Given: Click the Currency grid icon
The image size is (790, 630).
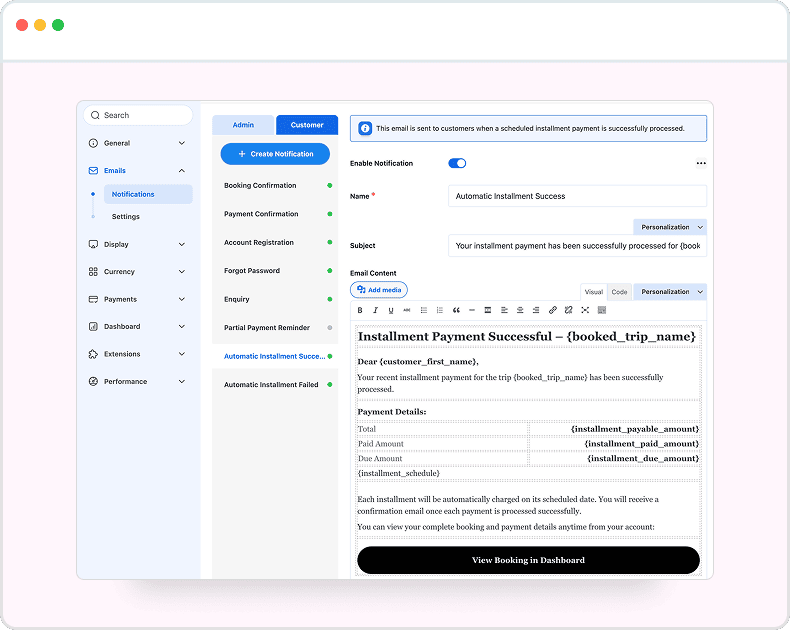Looking at the screenshot, I should (93, 272).
